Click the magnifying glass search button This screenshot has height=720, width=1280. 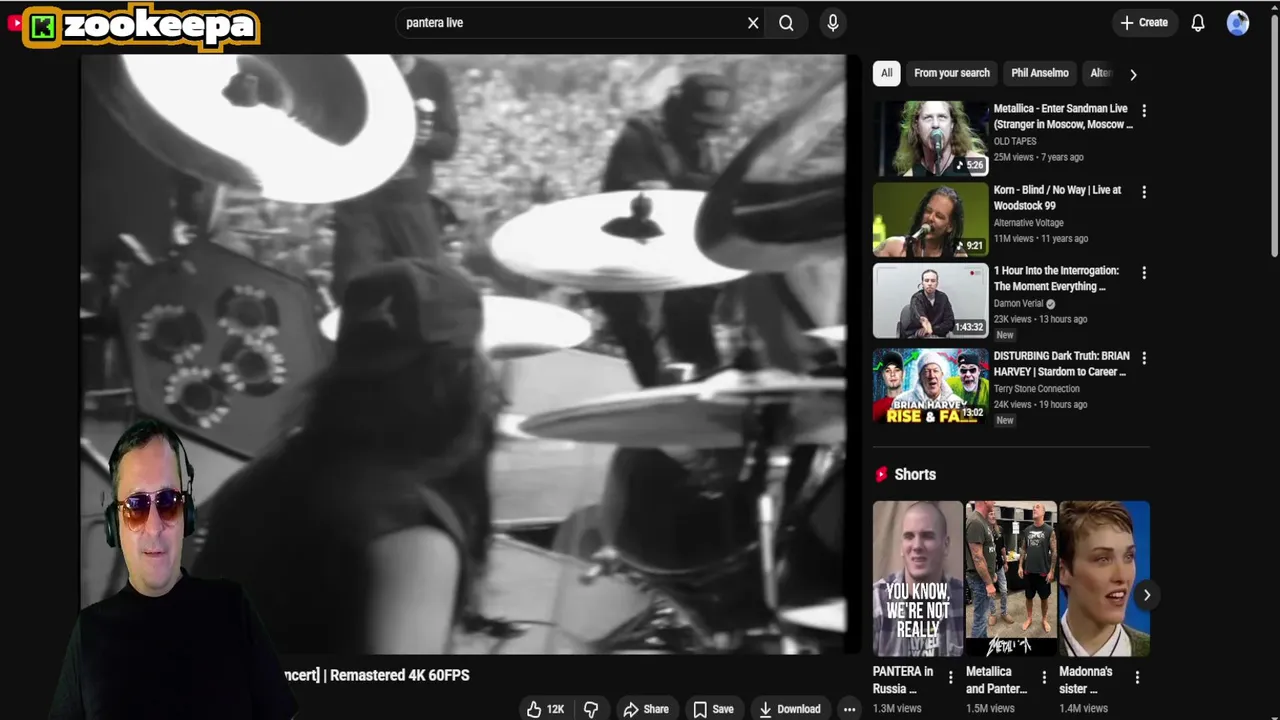coord(786,23)
